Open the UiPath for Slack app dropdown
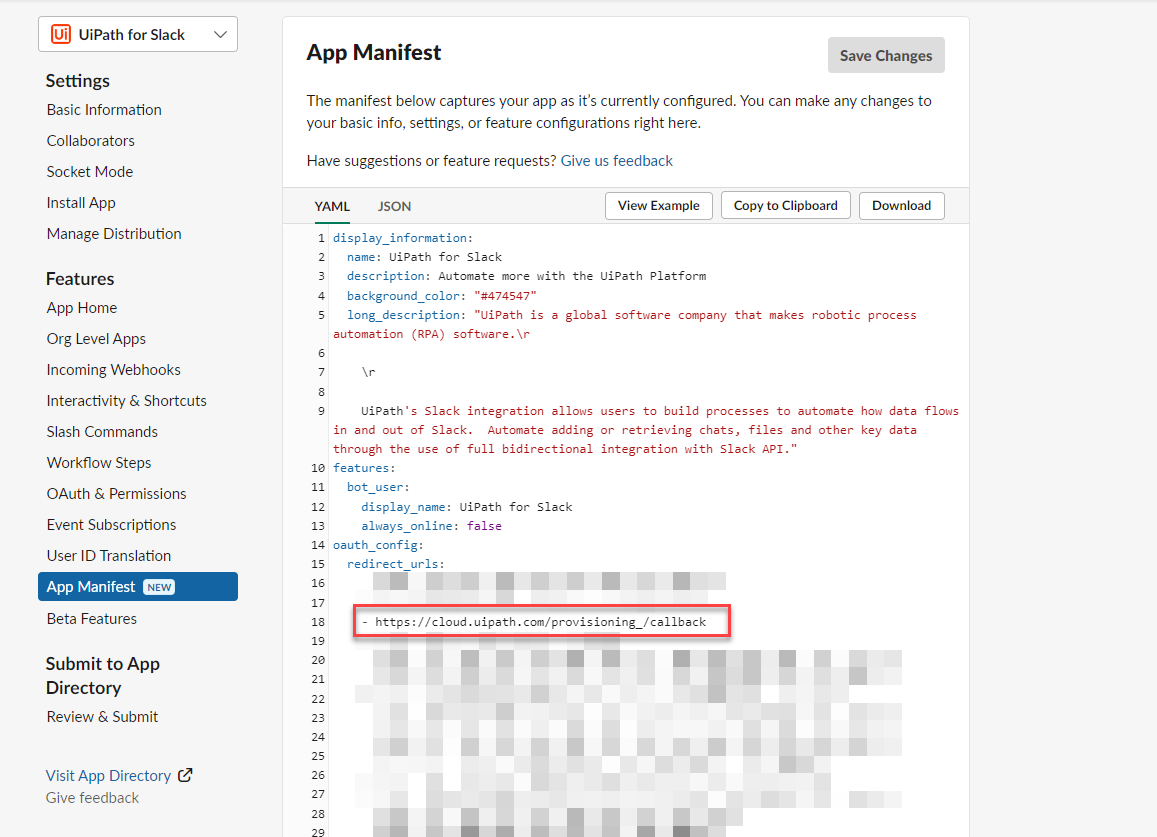The image size is (1157, 837). pyautogui.click(x=138, y=35)
